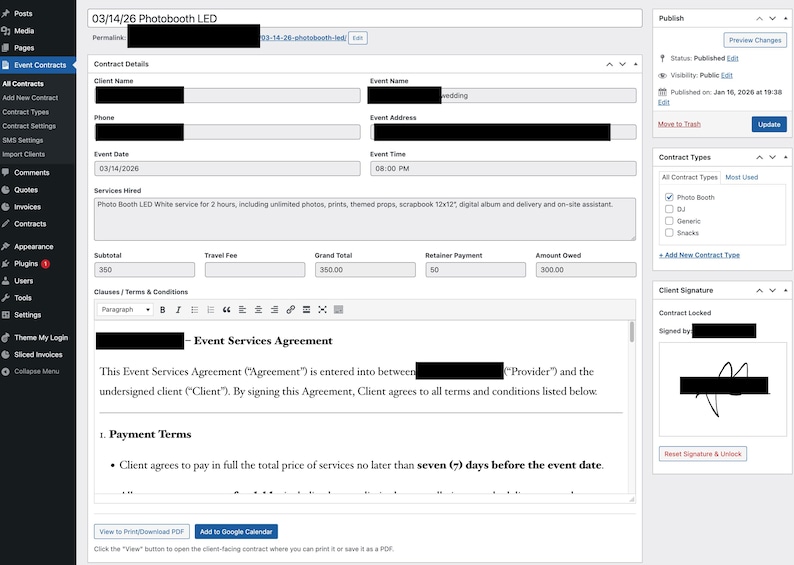
Task: Align text left in editor
Action: point(243,310)
